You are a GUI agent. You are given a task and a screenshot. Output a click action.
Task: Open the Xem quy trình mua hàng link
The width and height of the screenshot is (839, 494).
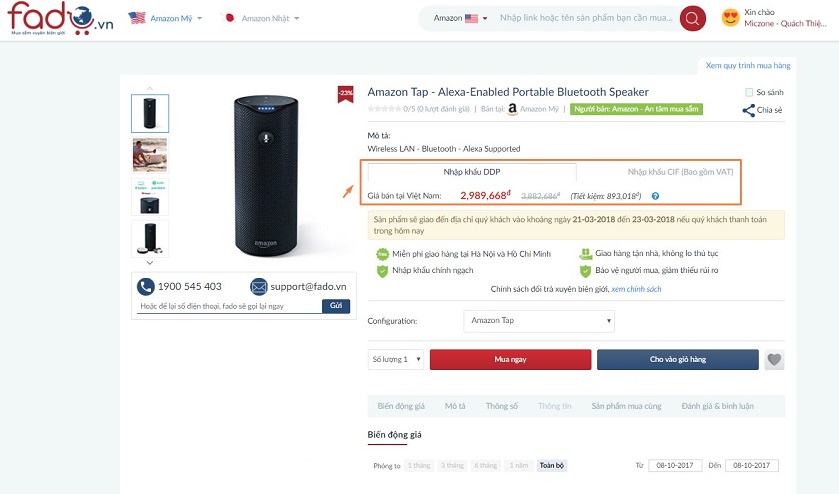[748, 65]
